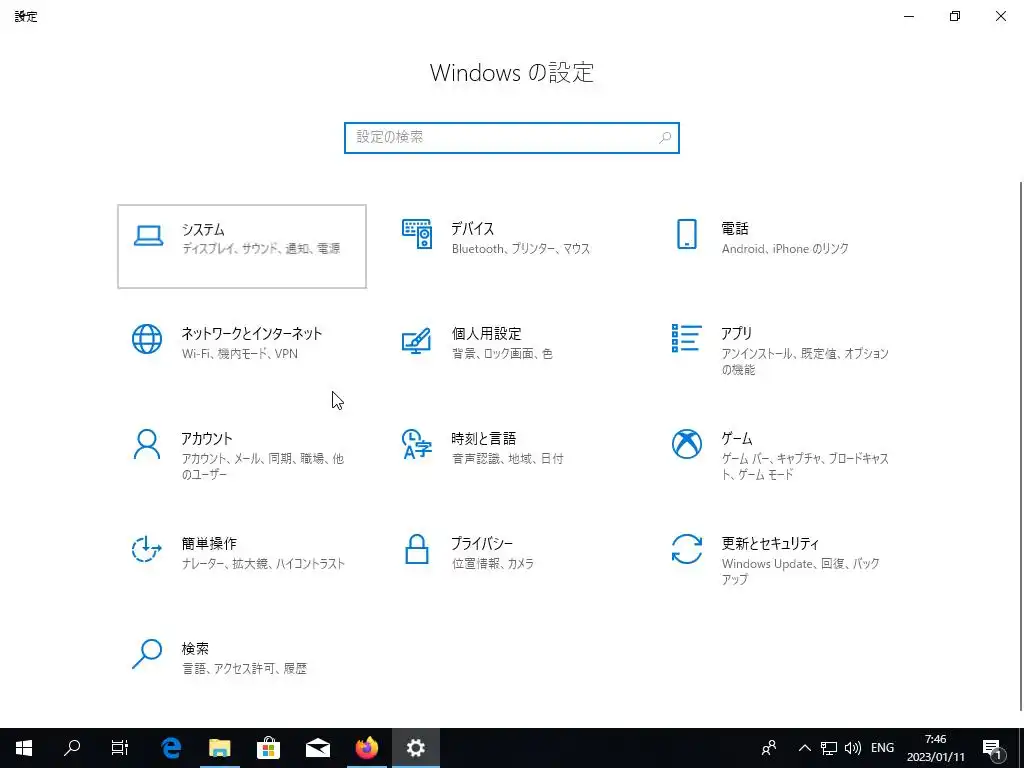Screen dimensions: 1024x768
Task: Click the magnifier in 設定の検索 box
Action: [x=665, y=138]
